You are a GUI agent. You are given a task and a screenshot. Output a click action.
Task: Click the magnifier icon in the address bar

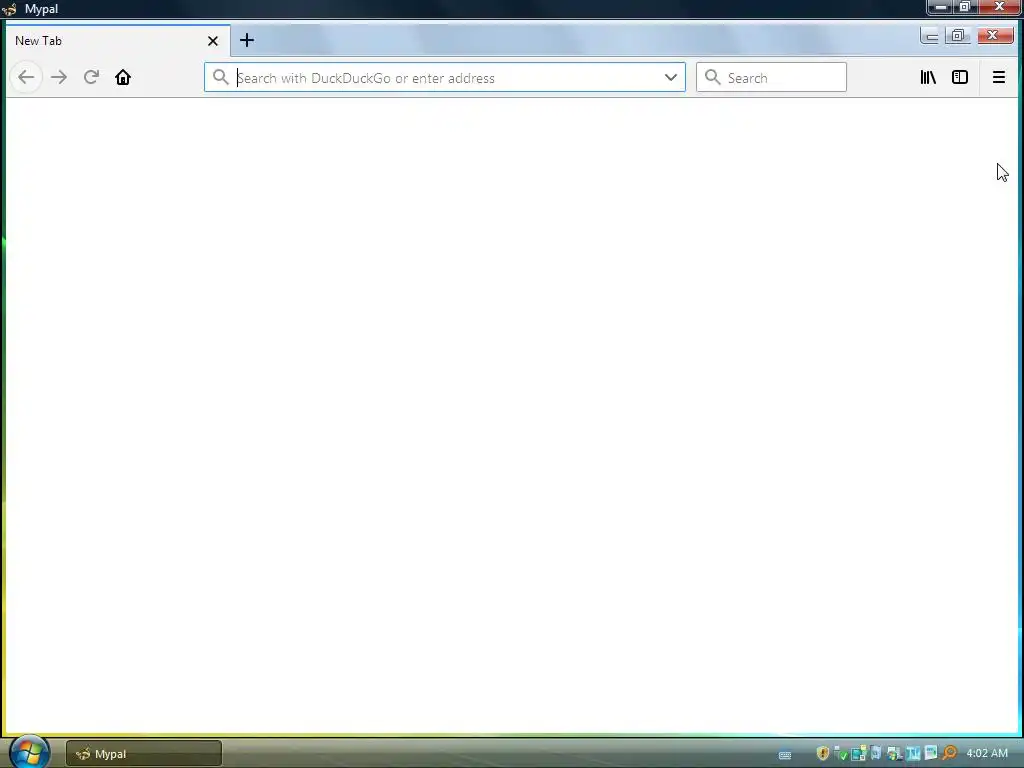tap(221, 77)
